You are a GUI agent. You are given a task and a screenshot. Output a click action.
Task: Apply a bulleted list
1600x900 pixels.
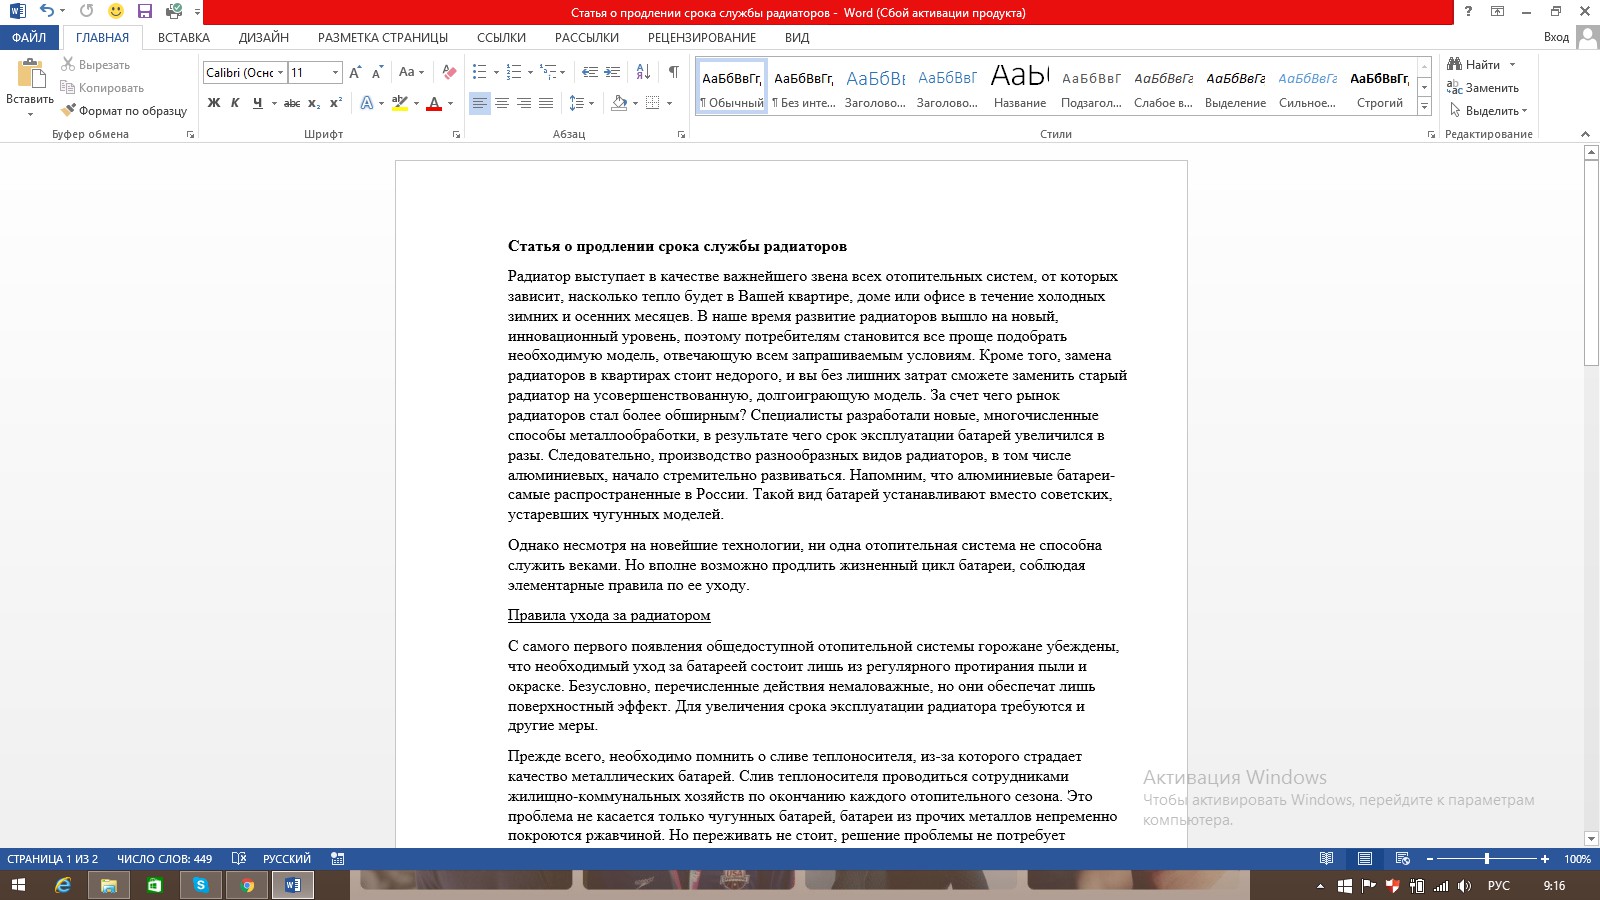480,72
